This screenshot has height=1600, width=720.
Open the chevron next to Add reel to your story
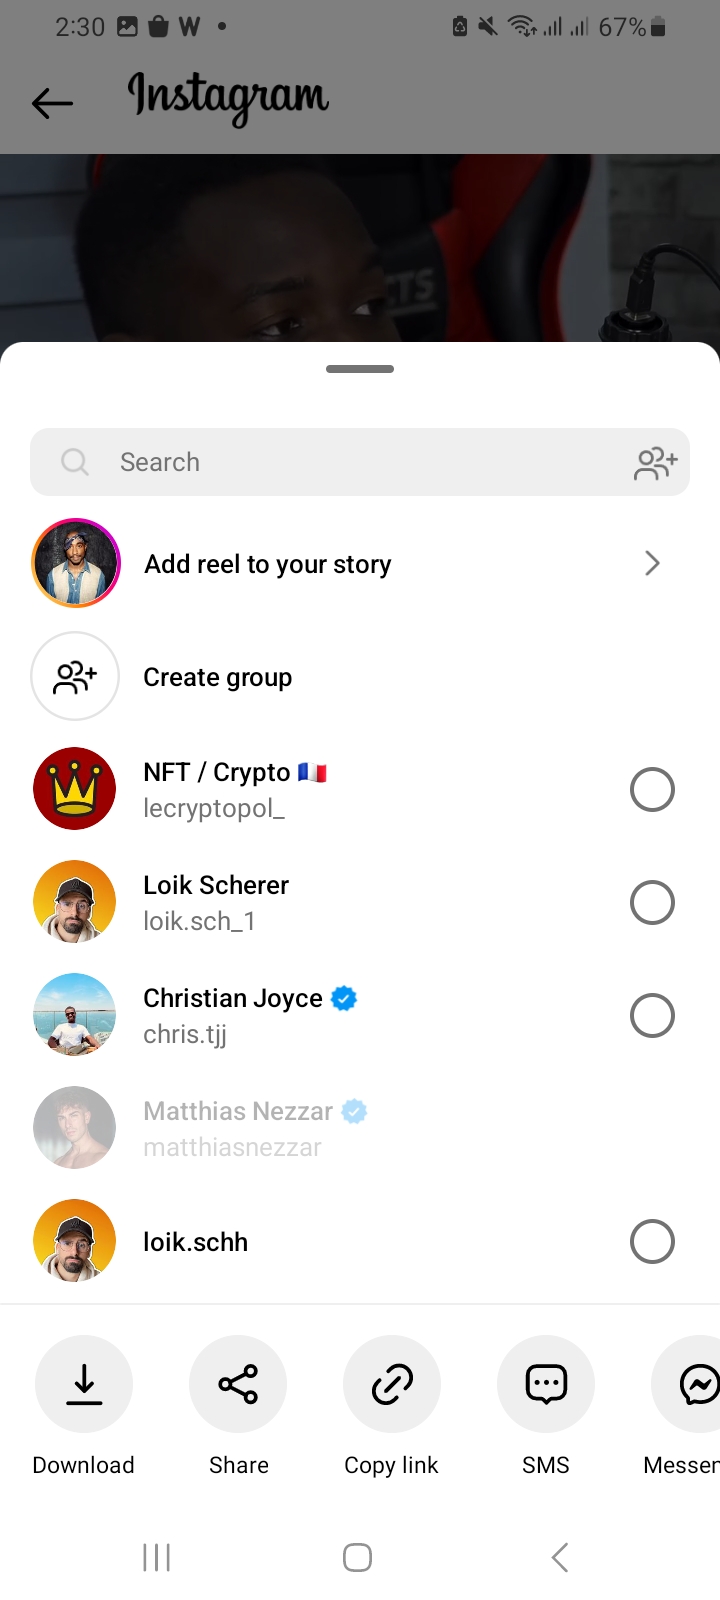tap(652, 564)
